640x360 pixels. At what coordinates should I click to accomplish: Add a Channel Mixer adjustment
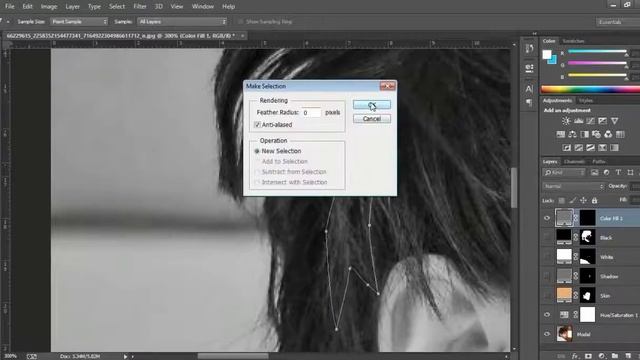(x=608, y=134)
